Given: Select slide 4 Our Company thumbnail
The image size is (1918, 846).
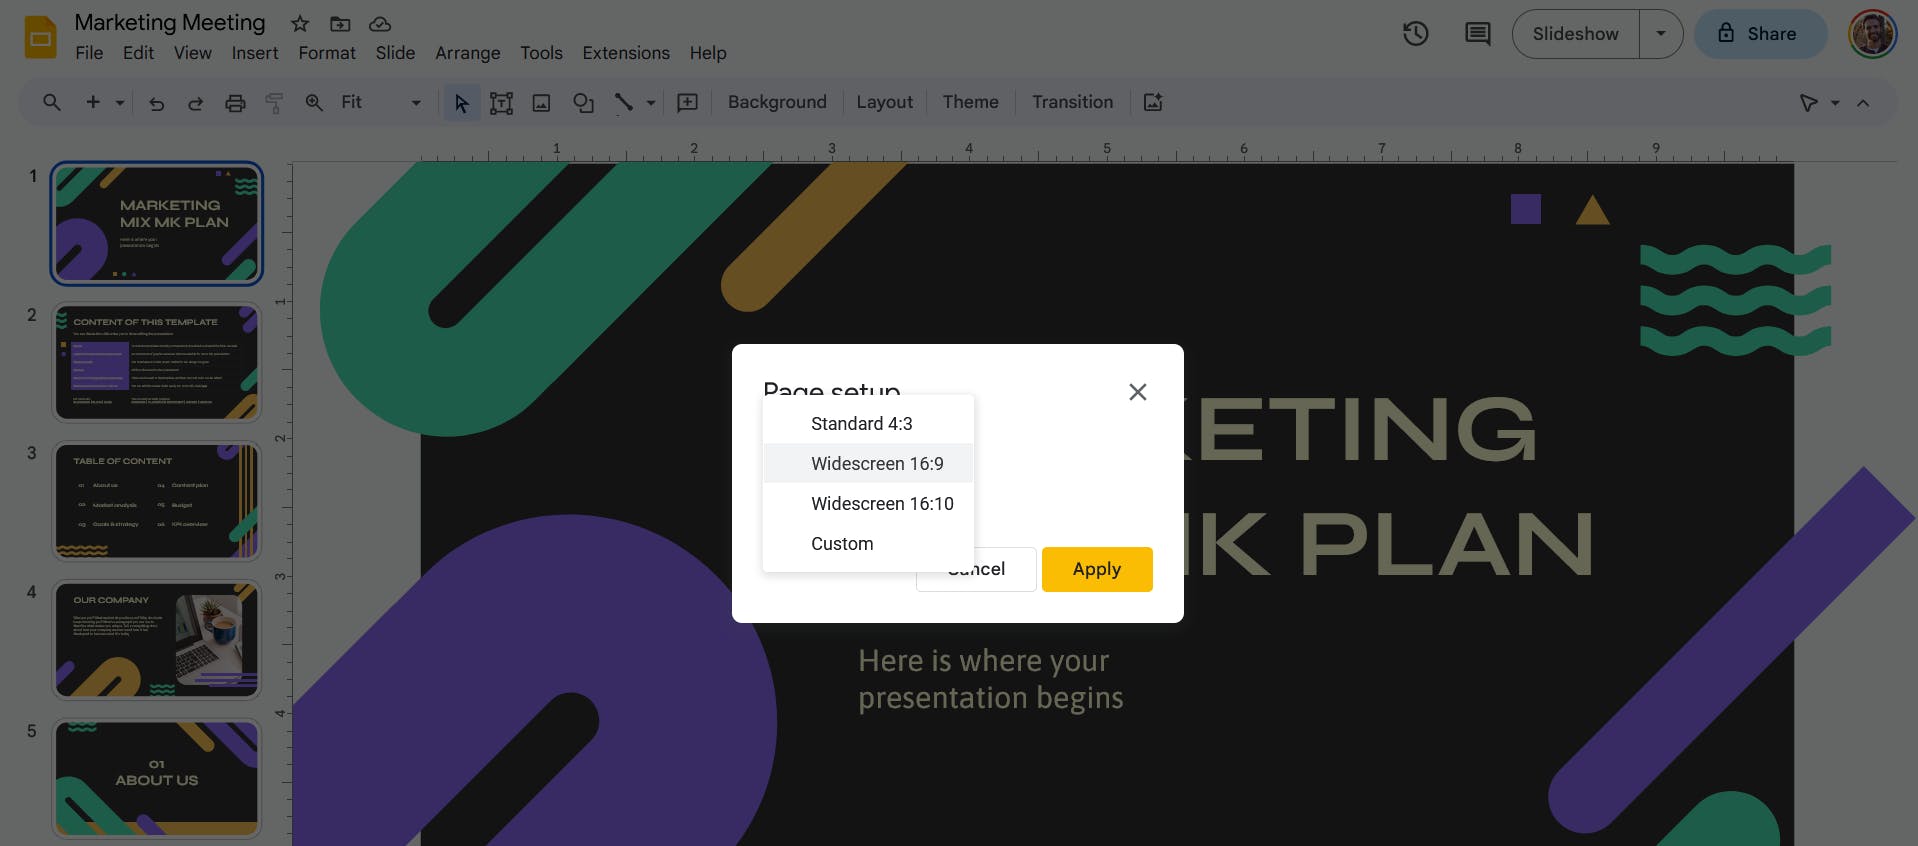Looking at the screenshot, I should coord(157,640).
